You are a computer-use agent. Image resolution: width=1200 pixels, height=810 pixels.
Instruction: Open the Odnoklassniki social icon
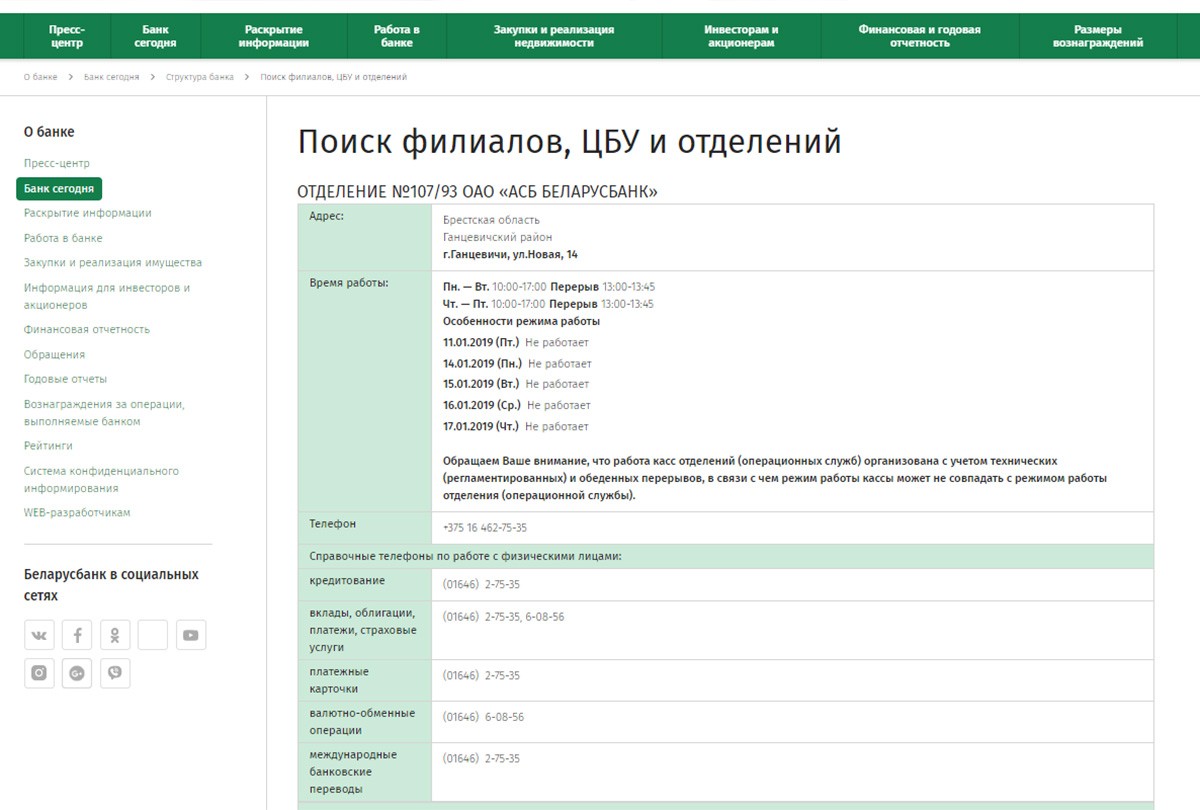[x=115, y=635]
